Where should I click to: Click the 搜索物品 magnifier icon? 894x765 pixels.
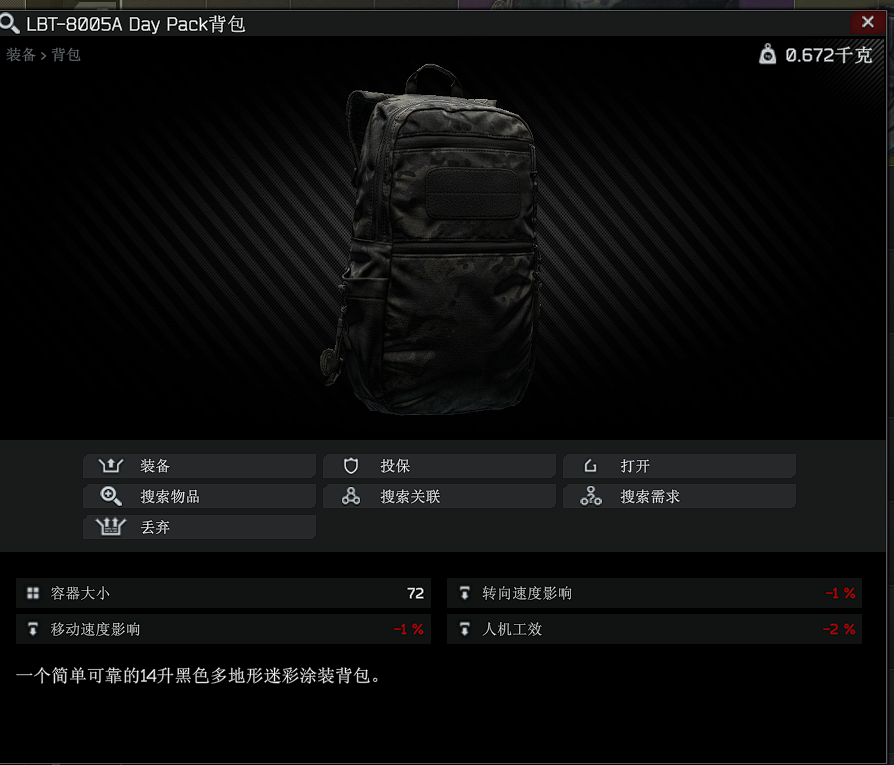[111, 496]
